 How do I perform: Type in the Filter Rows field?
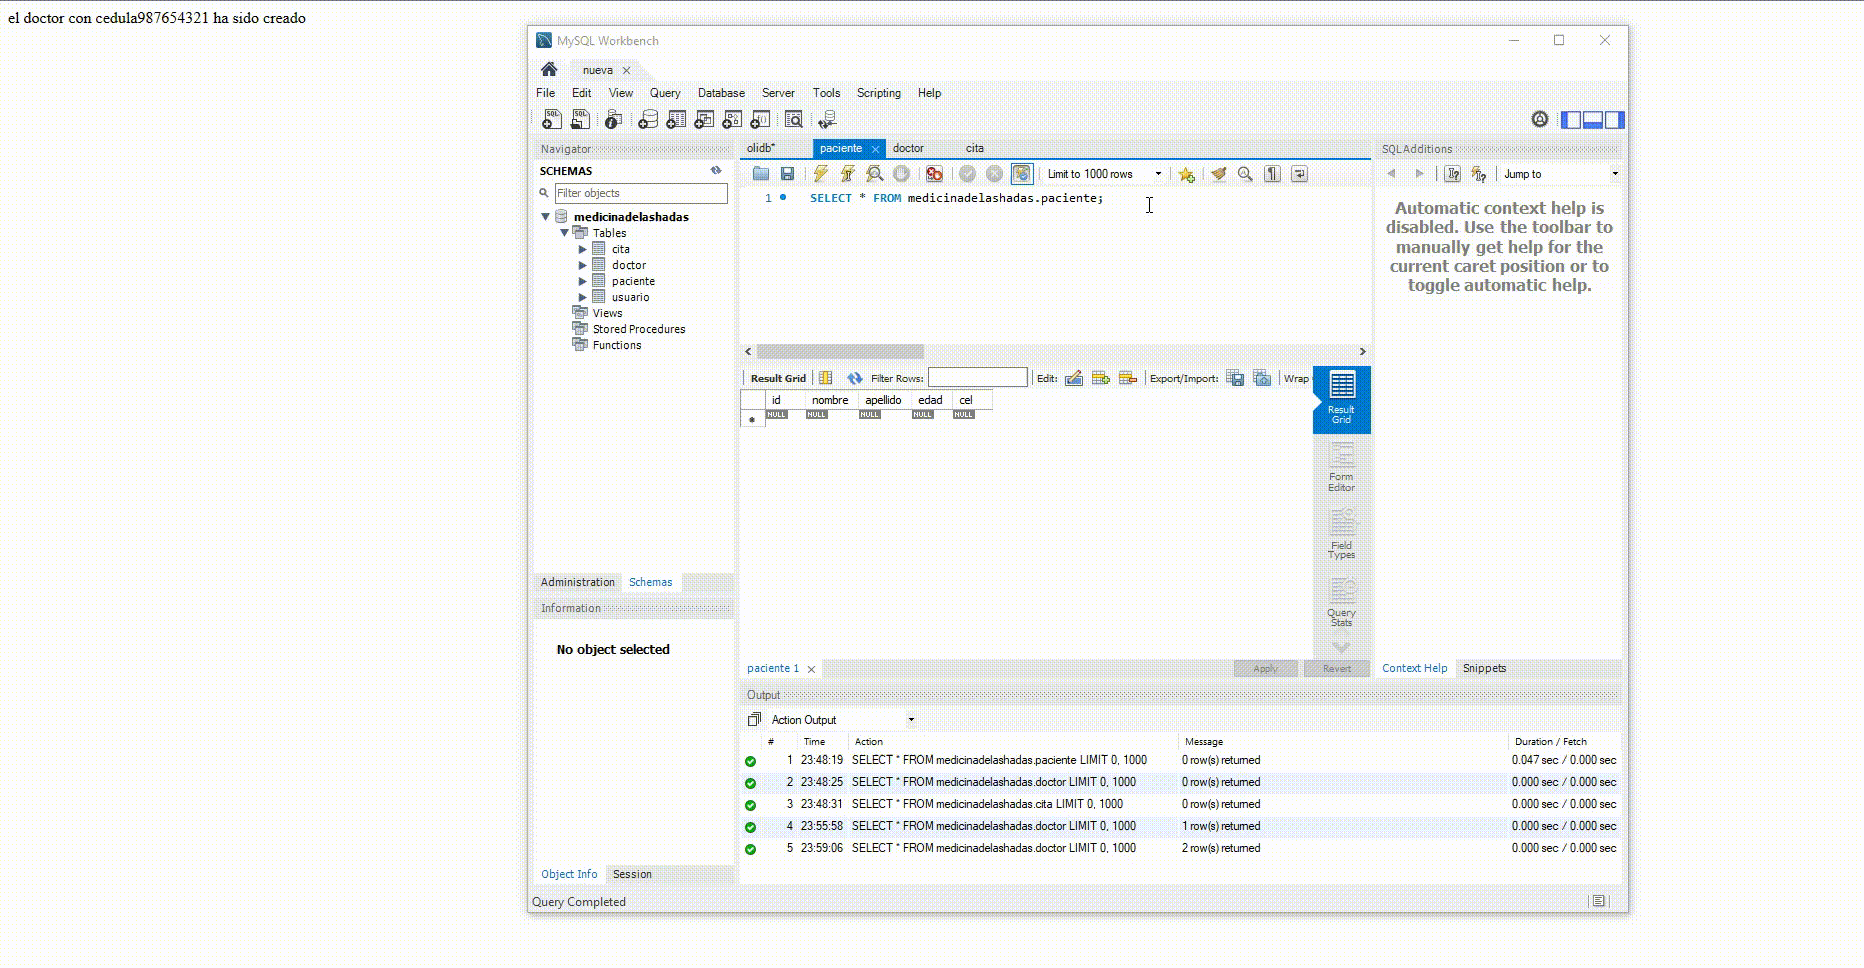pyautogui.click(x=977, y=377)
